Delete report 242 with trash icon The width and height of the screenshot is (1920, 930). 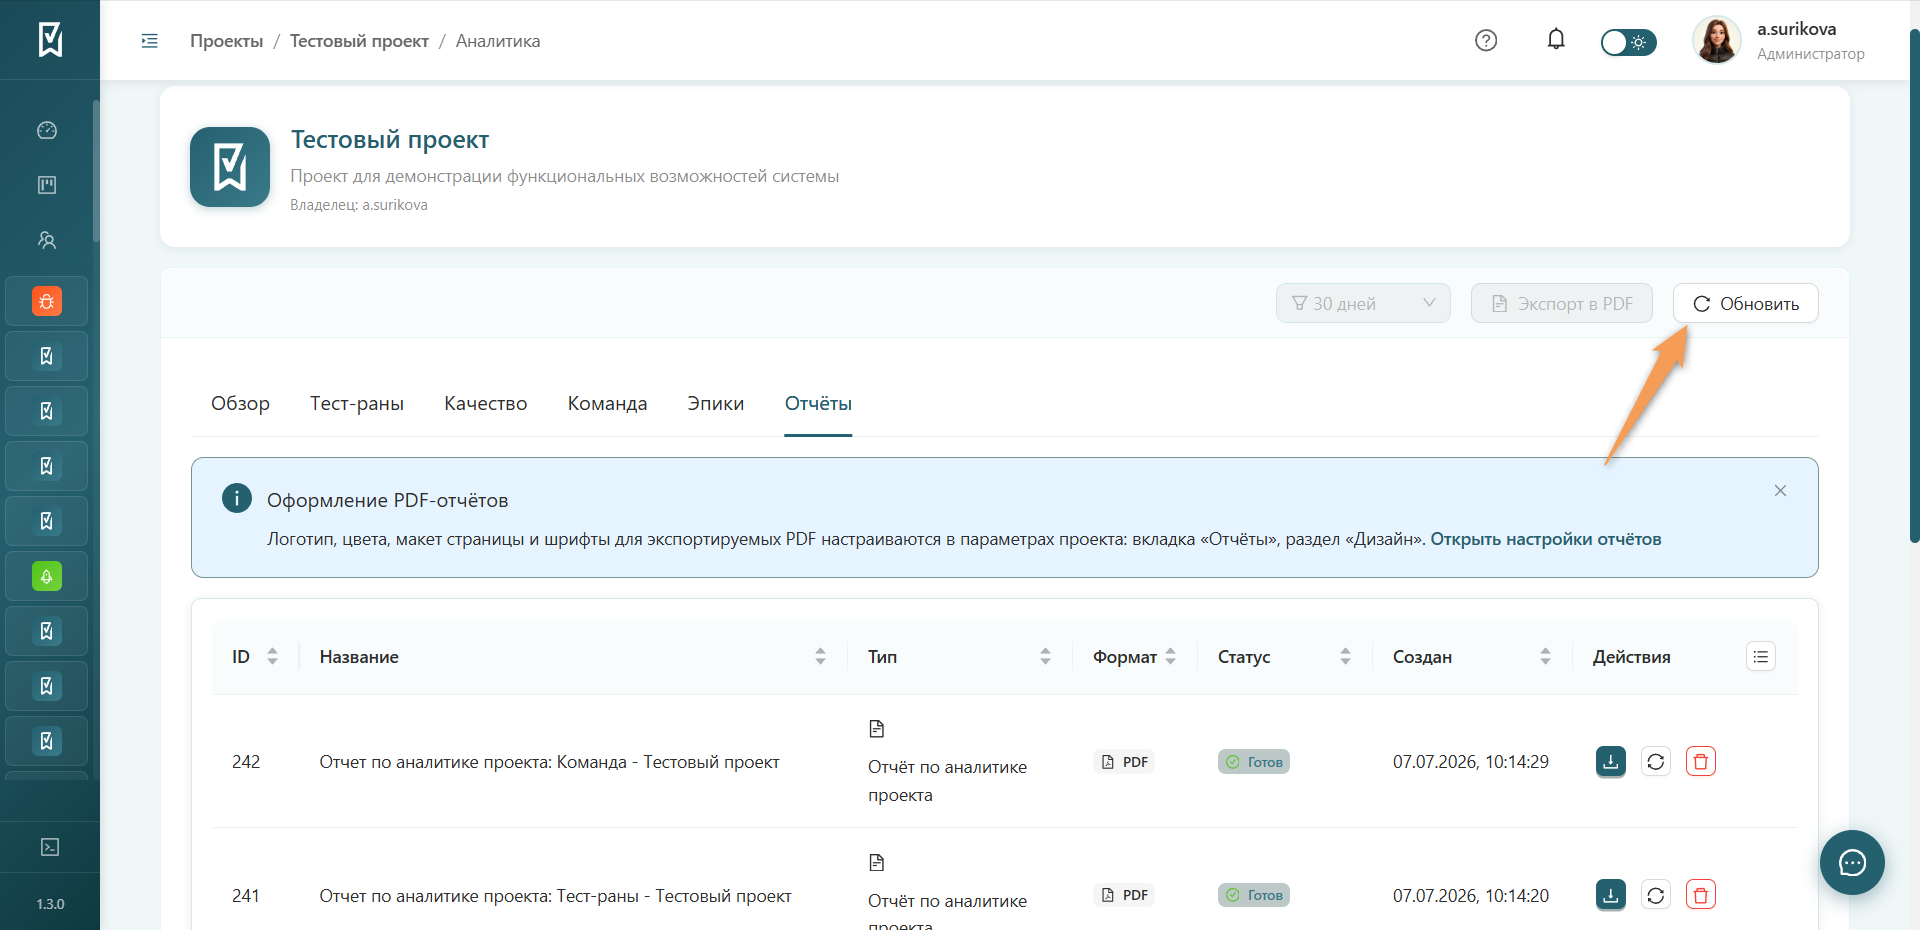[x=1701, y=762]
